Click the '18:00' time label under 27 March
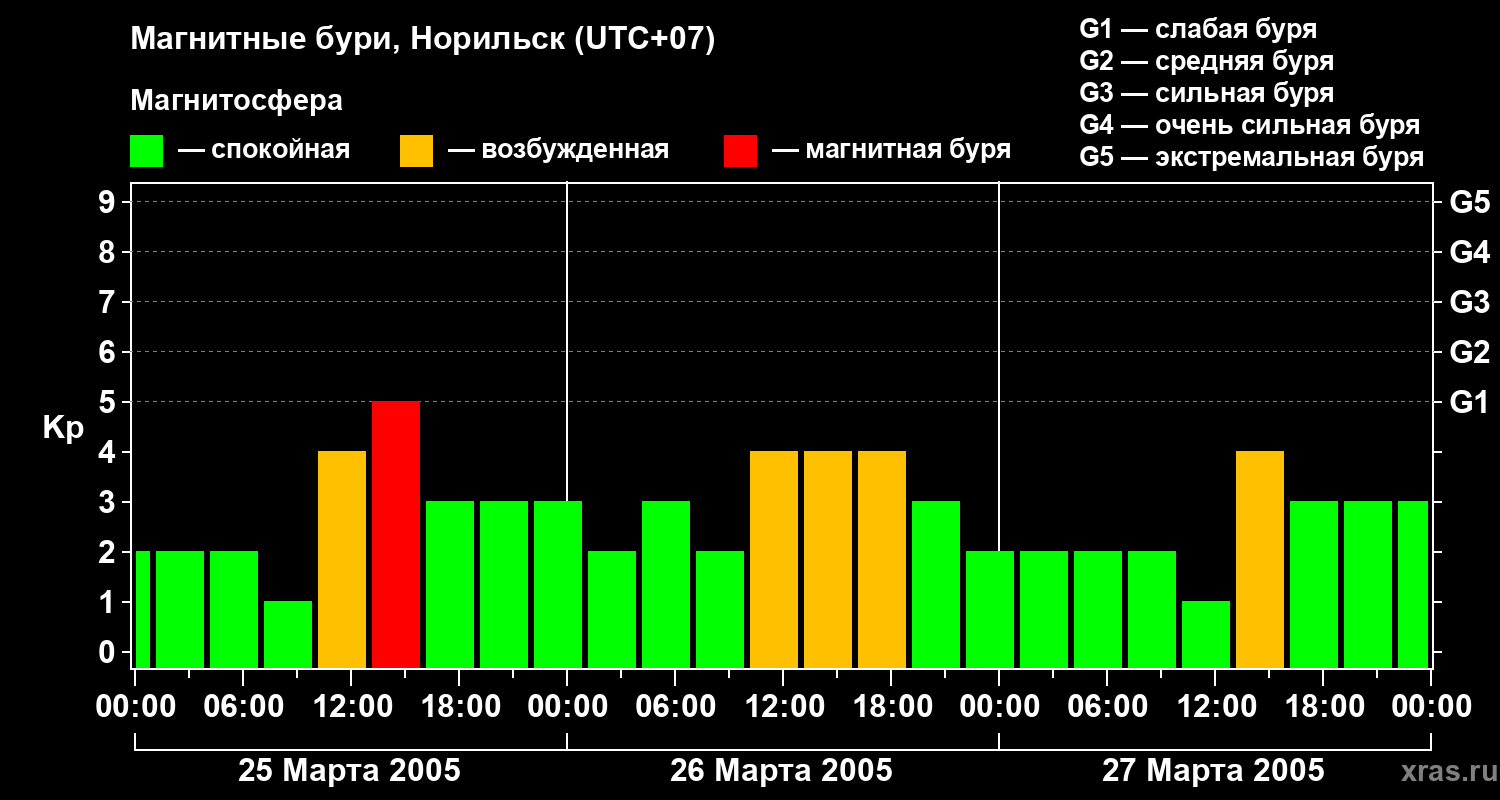 click(1323, 707)
